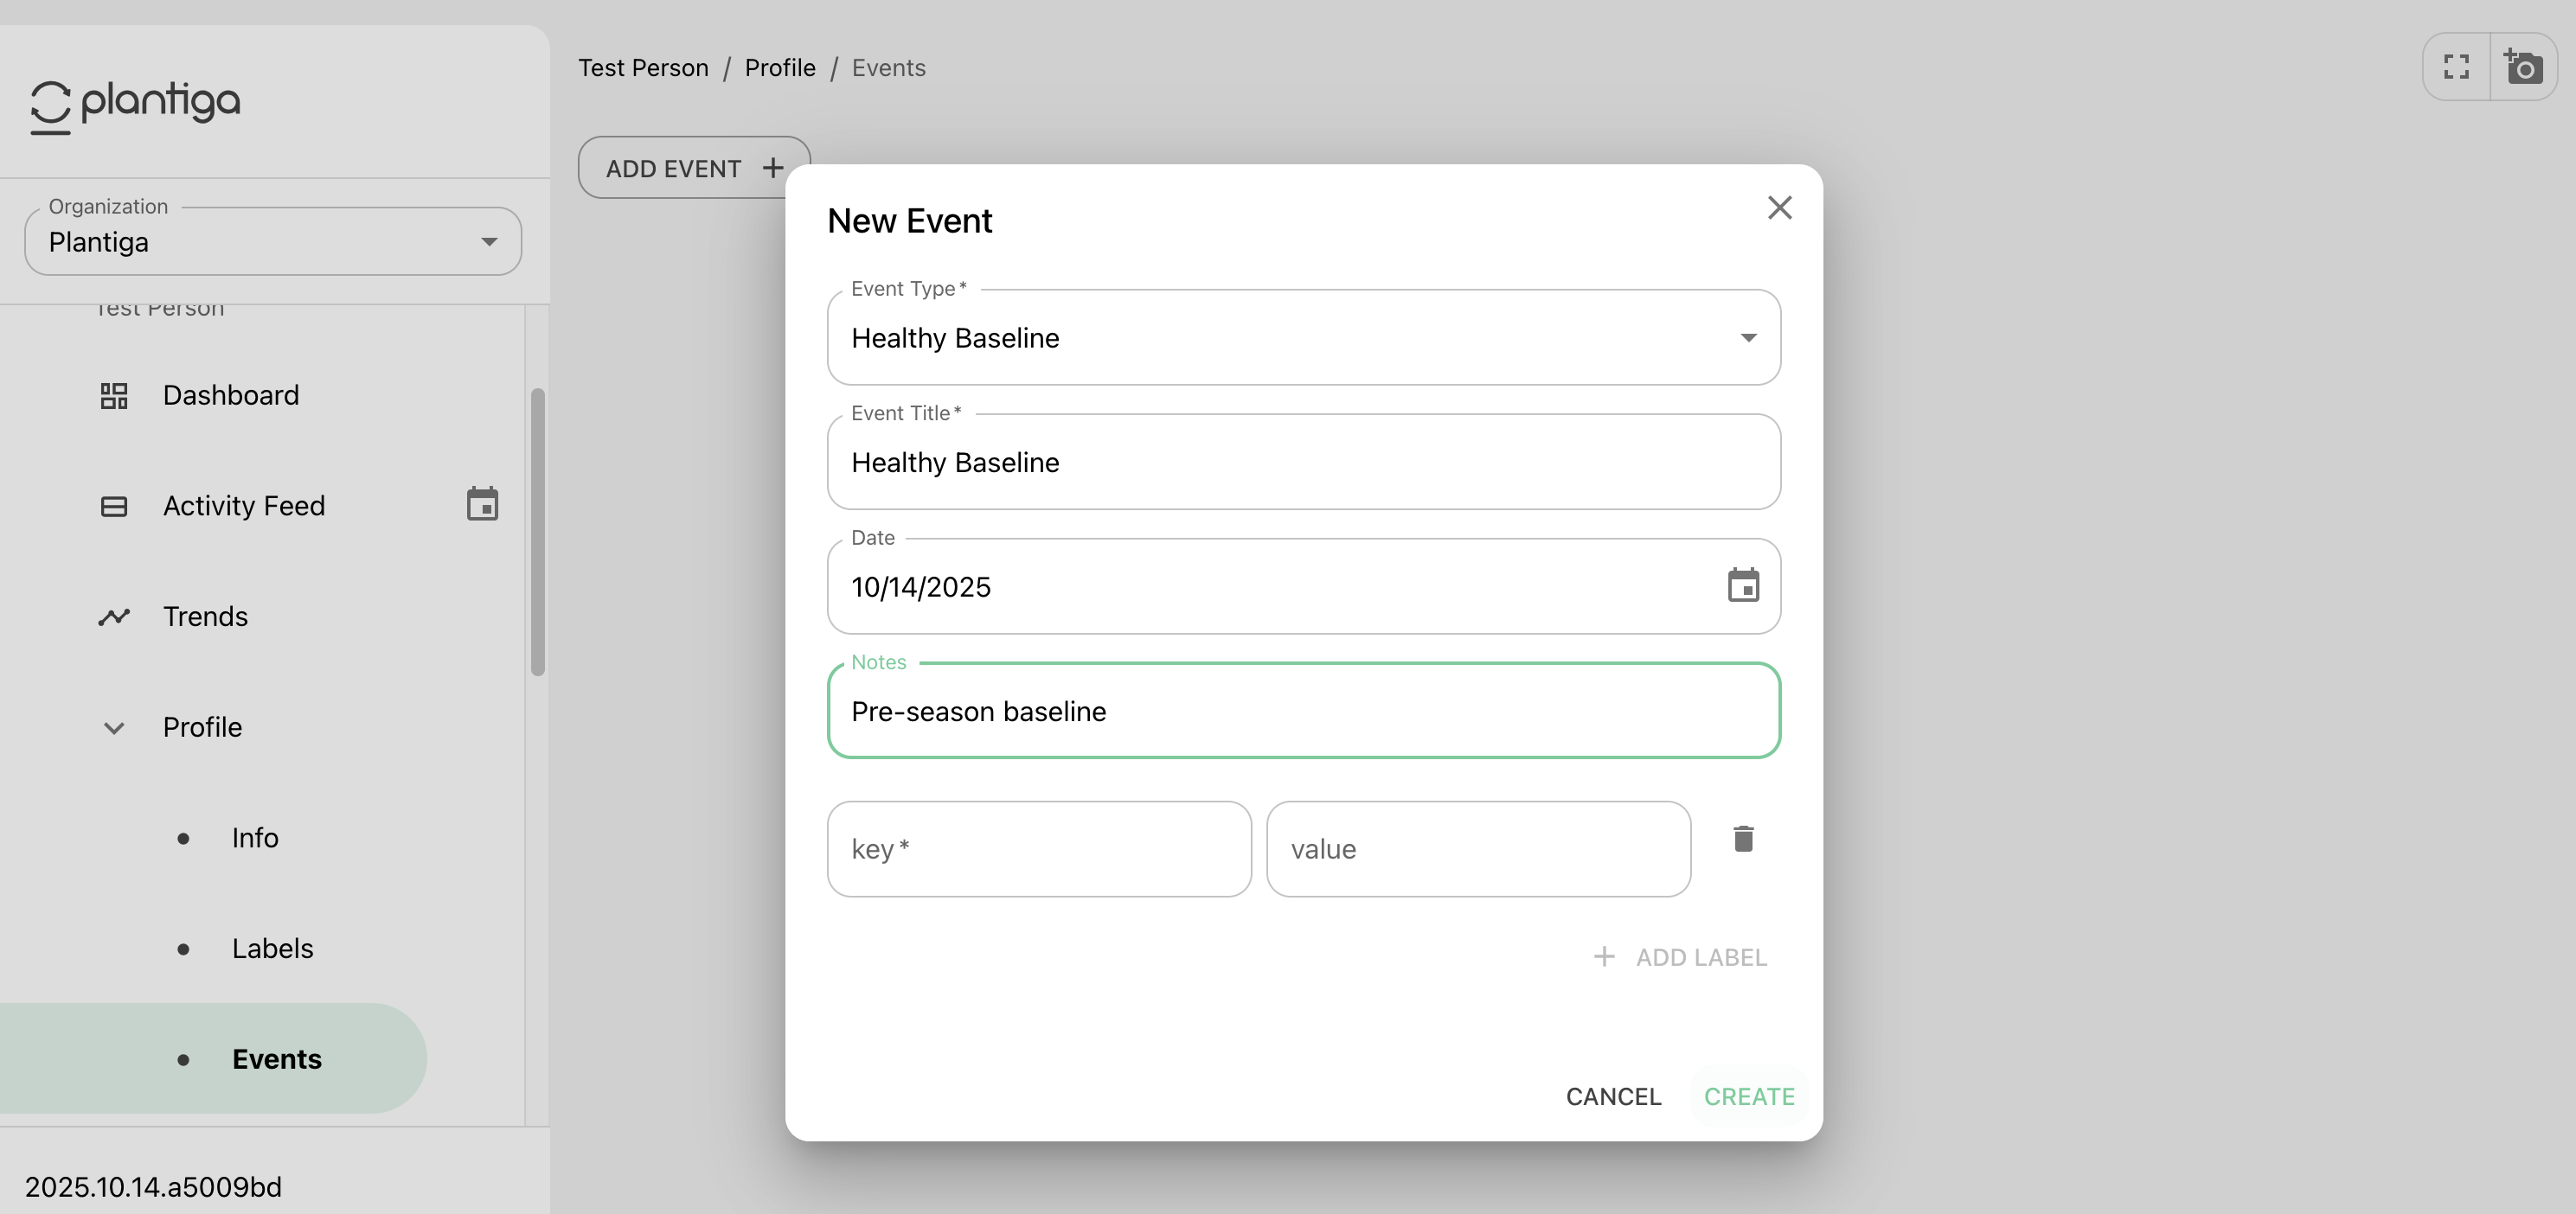Click the sidebar vertical scrollbar
The image size is (2576, 1214).
click(538, 532)
